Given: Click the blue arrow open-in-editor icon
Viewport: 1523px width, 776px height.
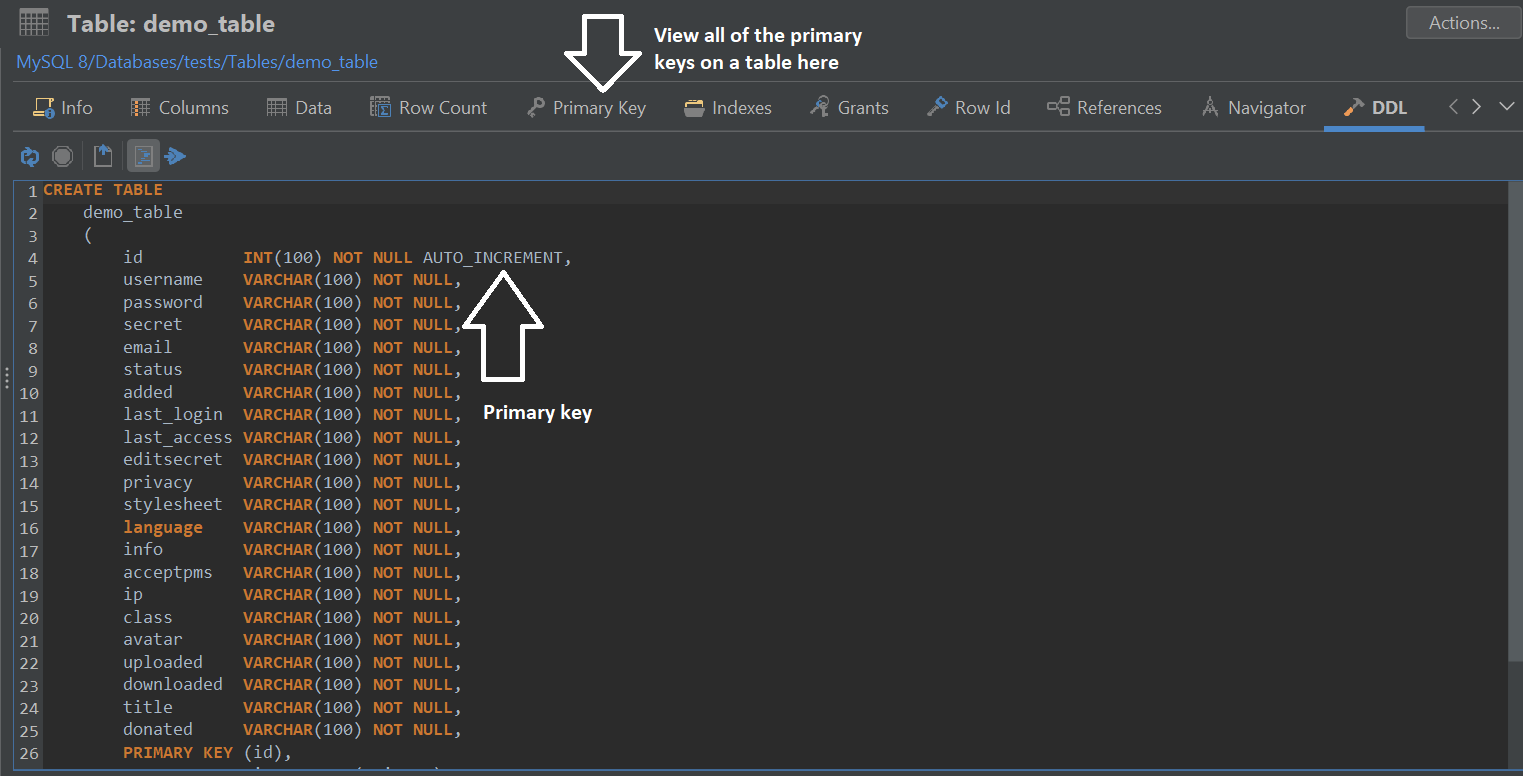Looking at the screenshot, I should (175, 156).
